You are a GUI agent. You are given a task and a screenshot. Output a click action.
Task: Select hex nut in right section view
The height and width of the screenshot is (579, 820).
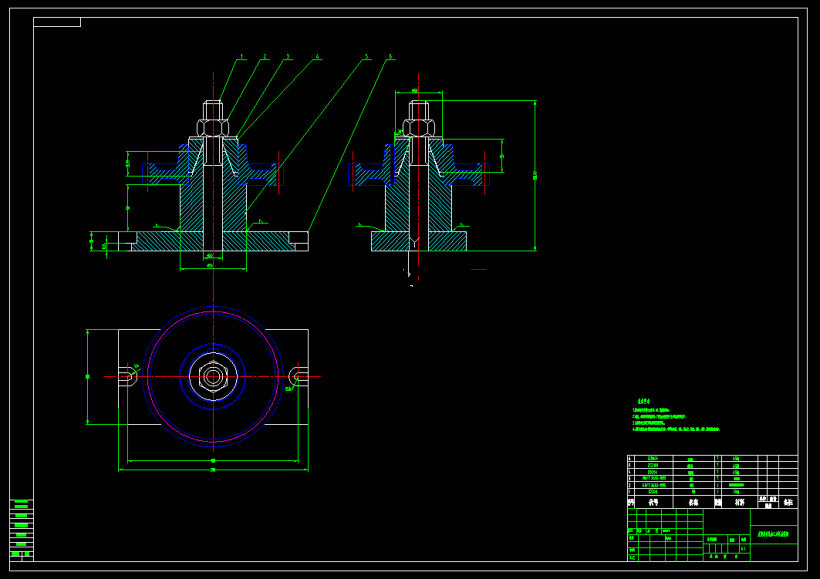418,128
